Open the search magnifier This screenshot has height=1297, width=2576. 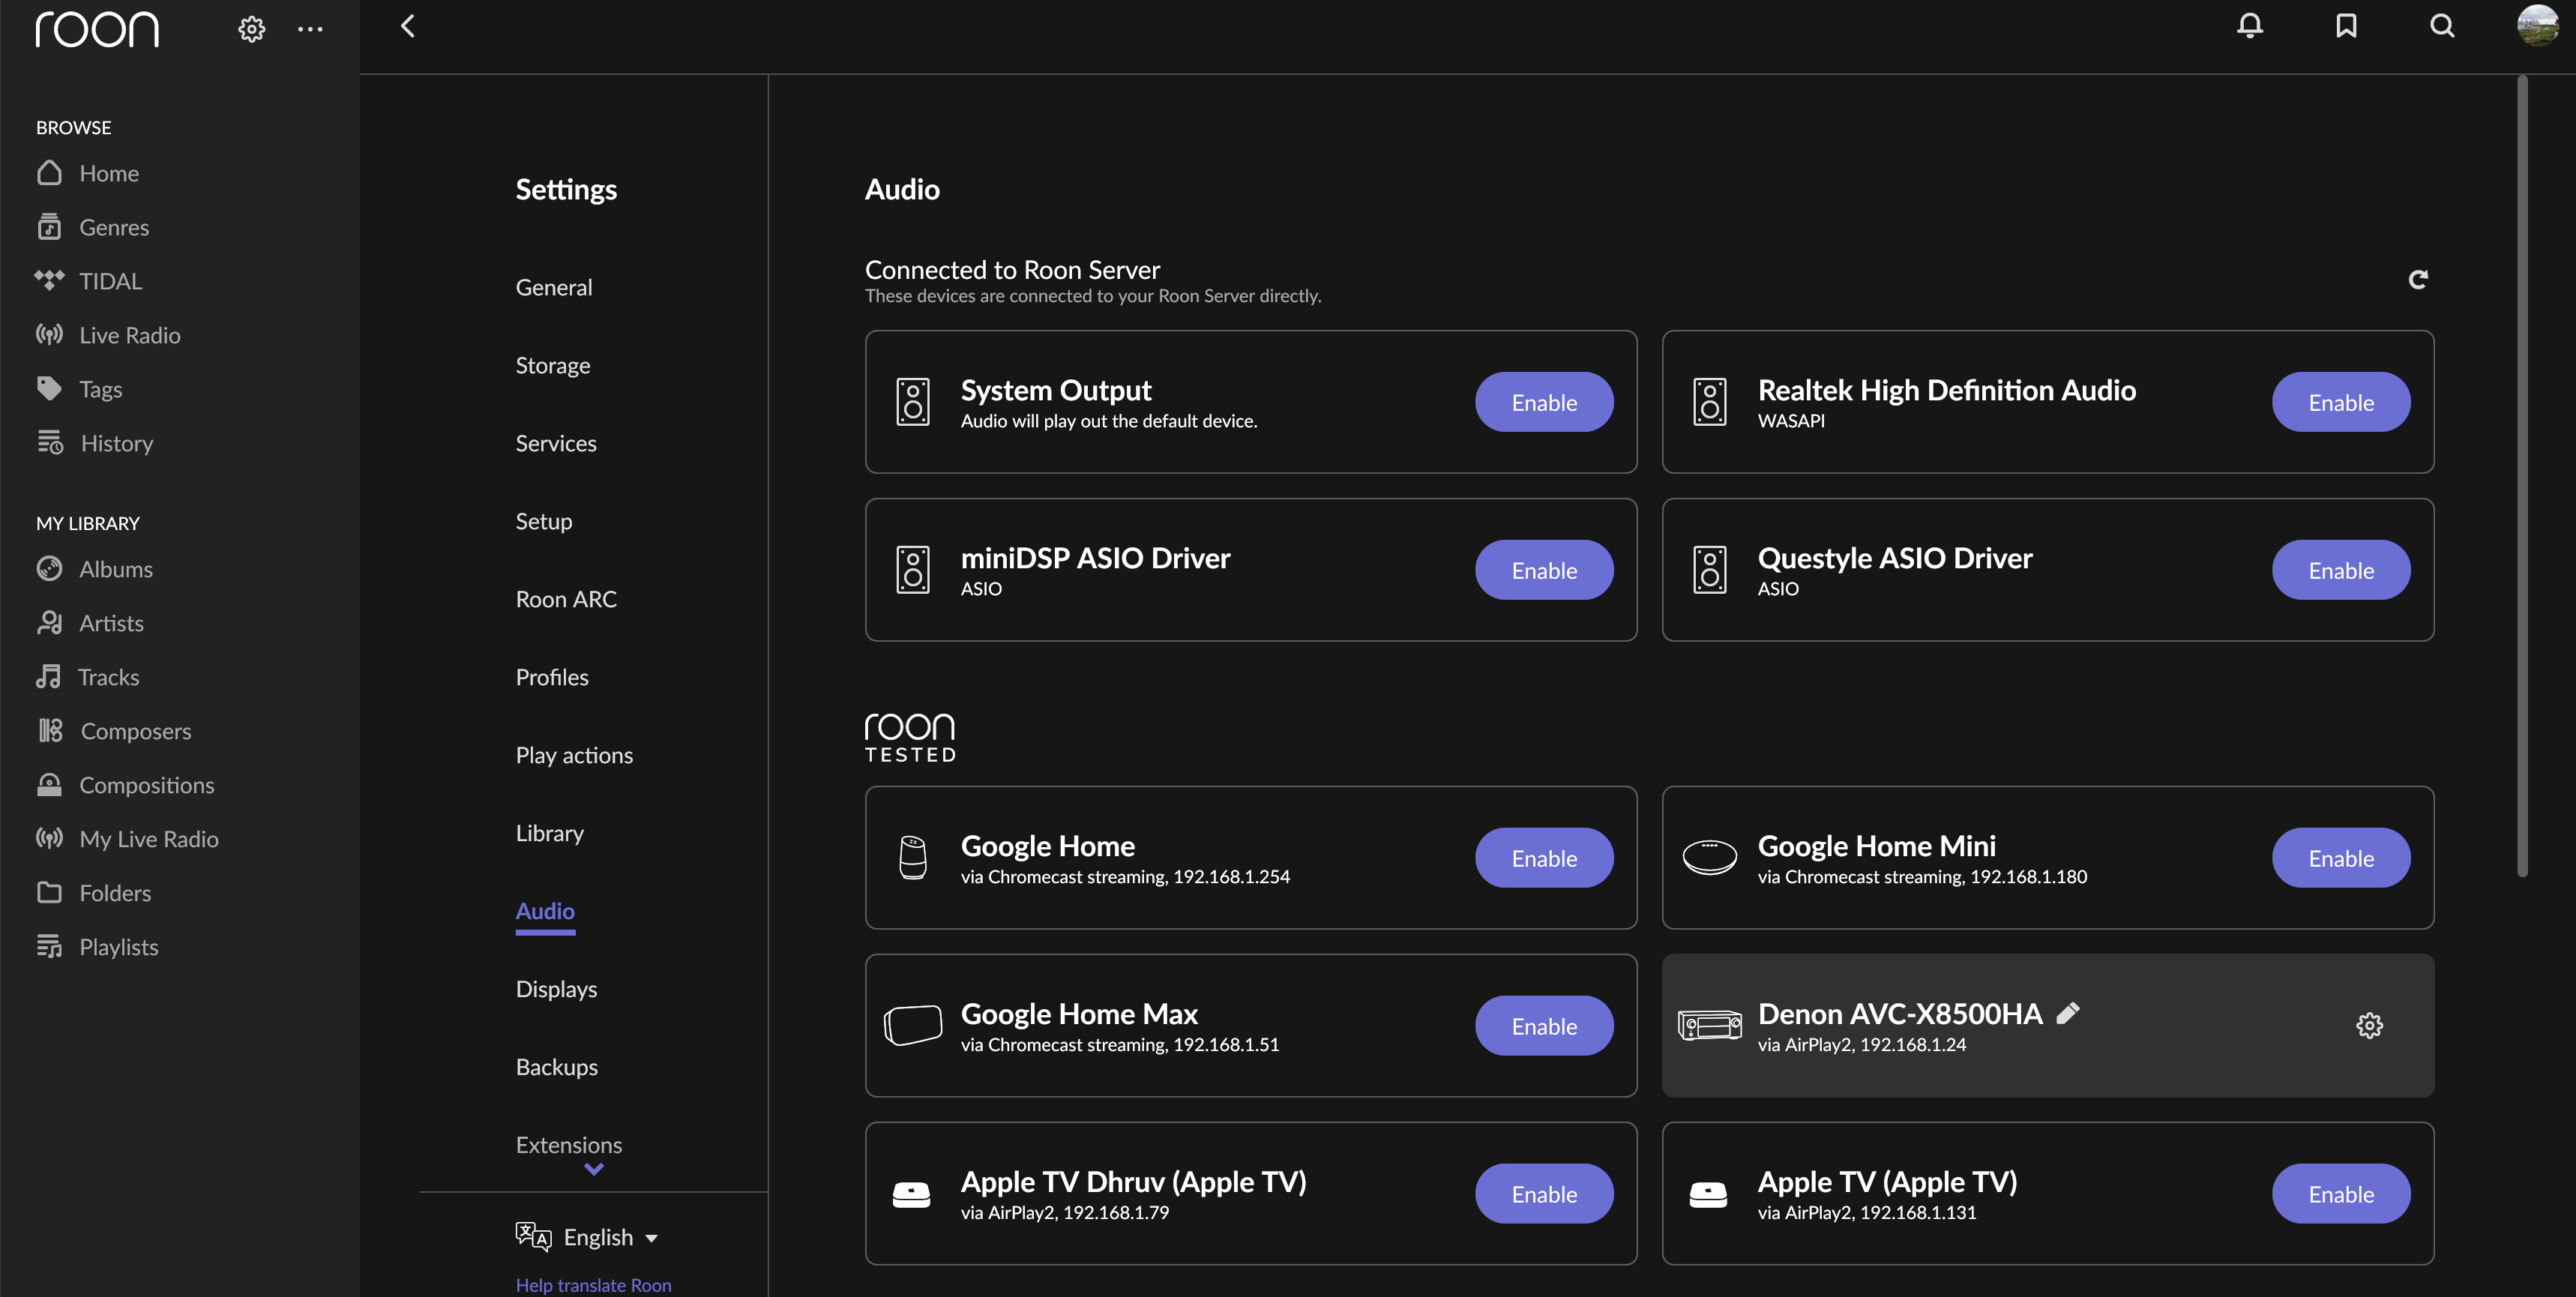(2441, 26)
